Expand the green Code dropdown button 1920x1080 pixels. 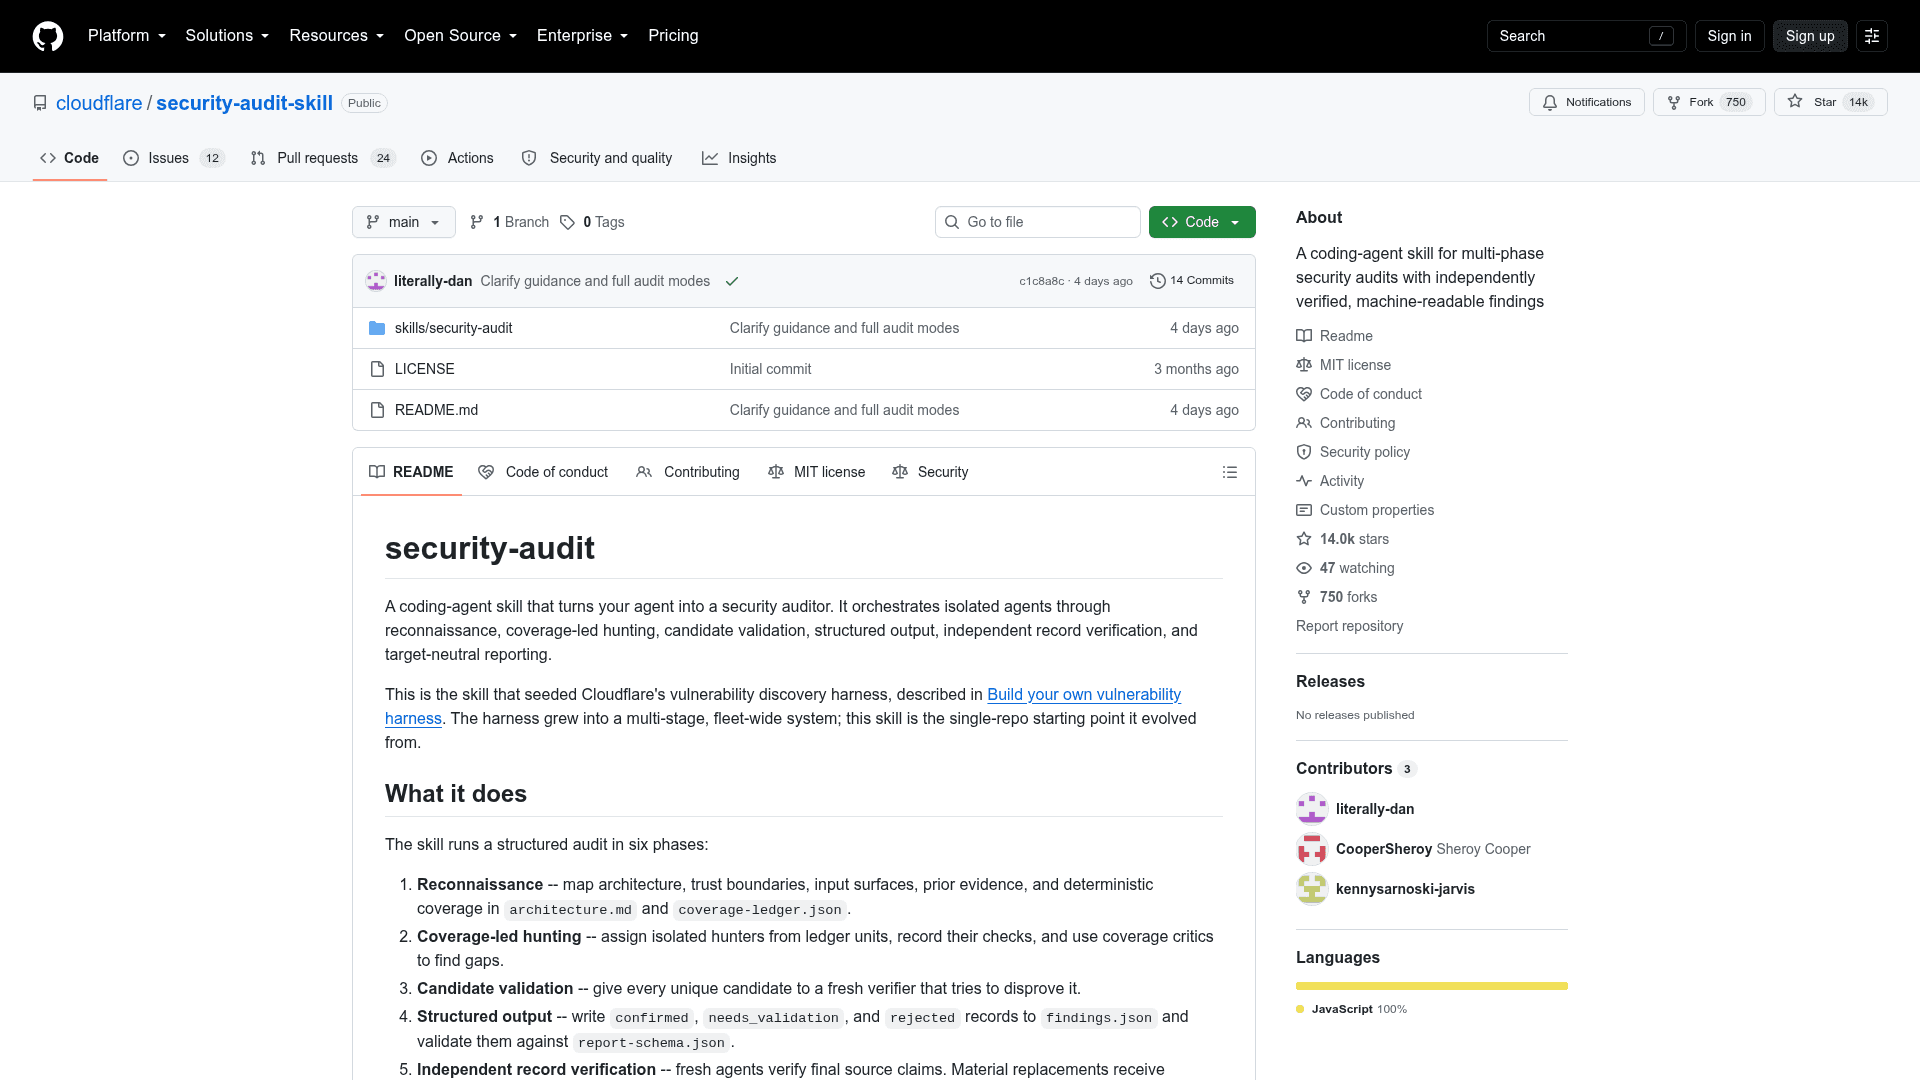coord(1201,222)
